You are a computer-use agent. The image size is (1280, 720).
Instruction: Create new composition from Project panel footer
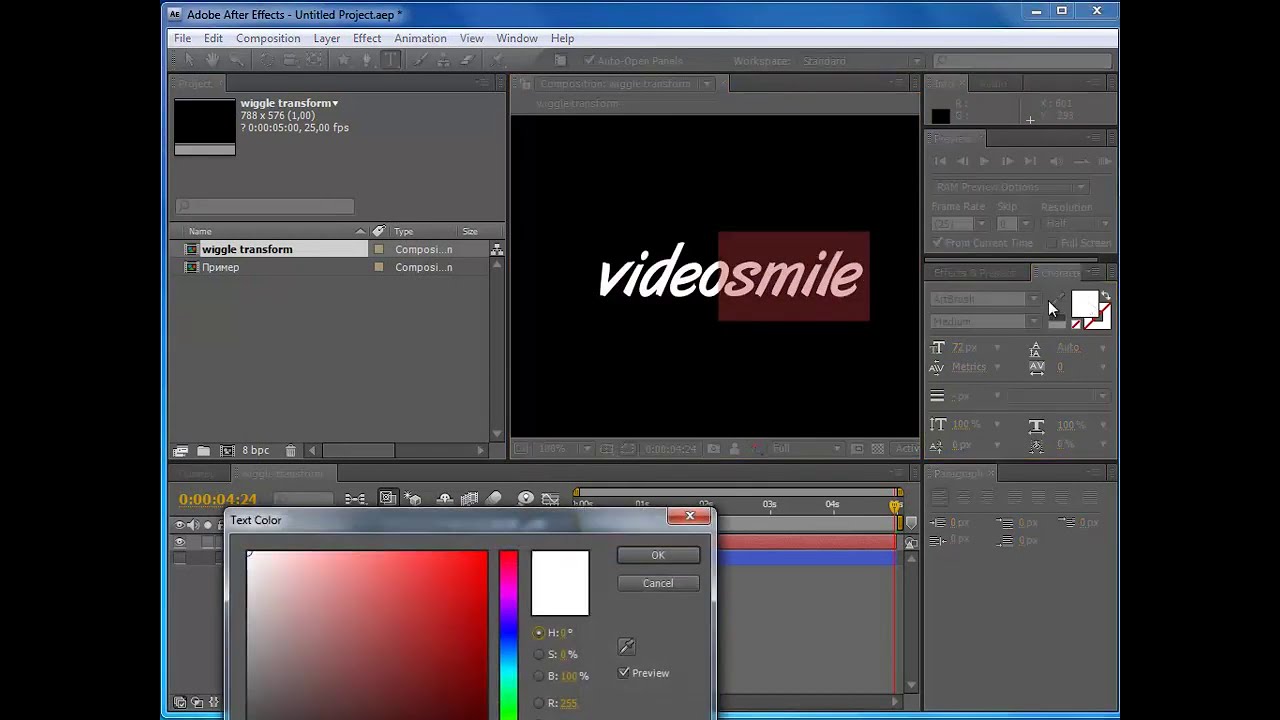click(x=227, y=451)
